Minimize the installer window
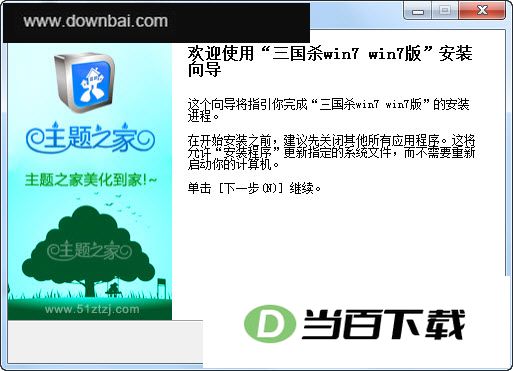 [418, 10]
